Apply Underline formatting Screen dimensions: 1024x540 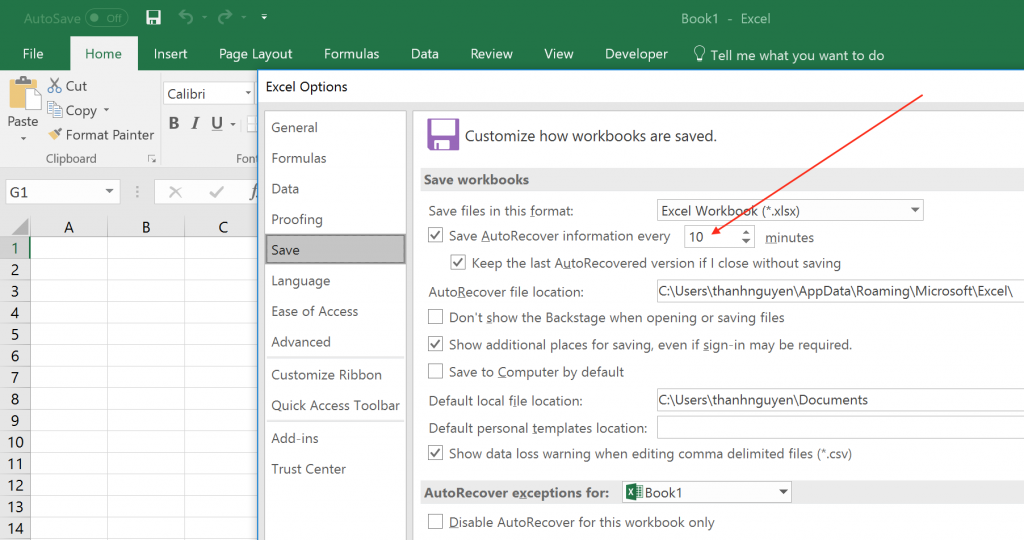click(x=217, y=123)
